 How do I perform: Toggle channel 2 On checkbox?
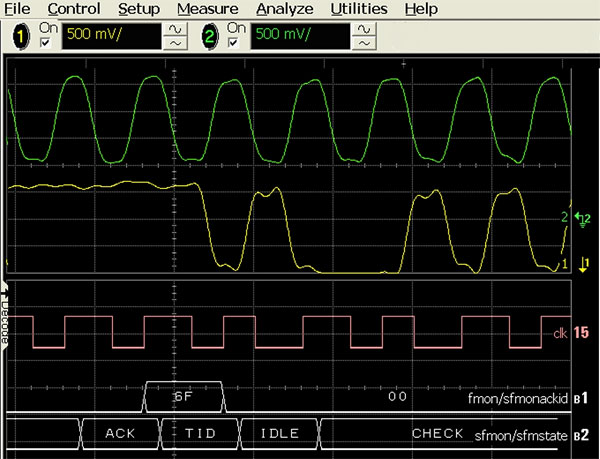tap(233, 43)
